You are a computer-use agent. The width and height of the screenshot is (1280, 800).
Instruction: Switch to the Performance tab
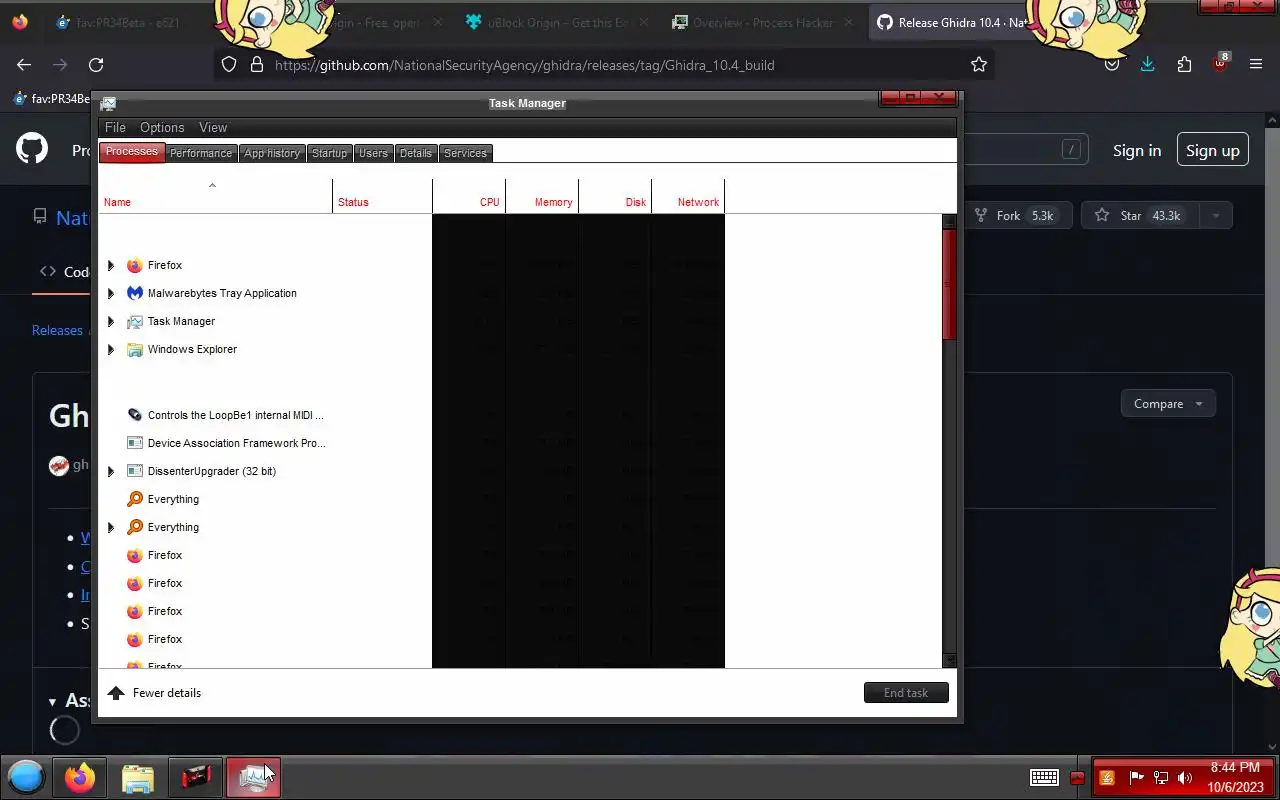200,153
